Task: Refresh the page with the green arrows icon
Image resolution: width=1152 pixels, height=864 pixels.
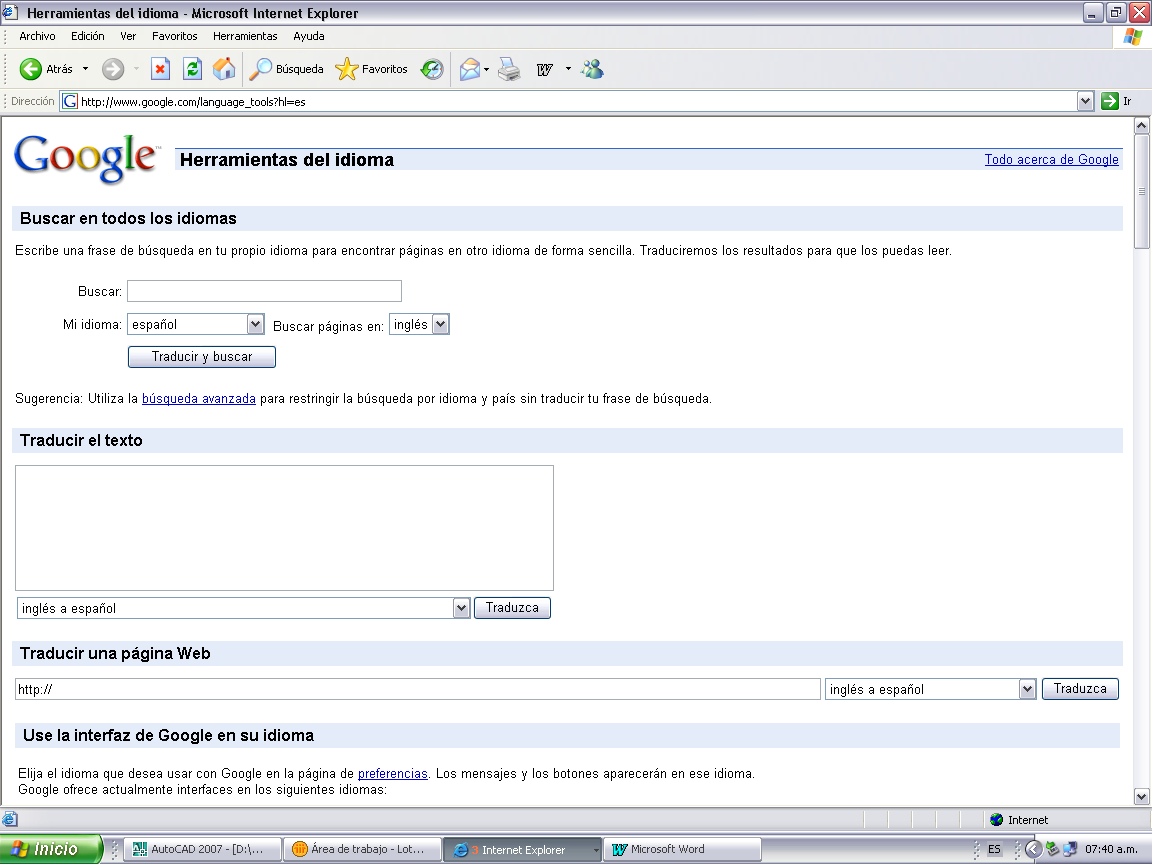Action: pyautogui.click(x=192, y=69)
